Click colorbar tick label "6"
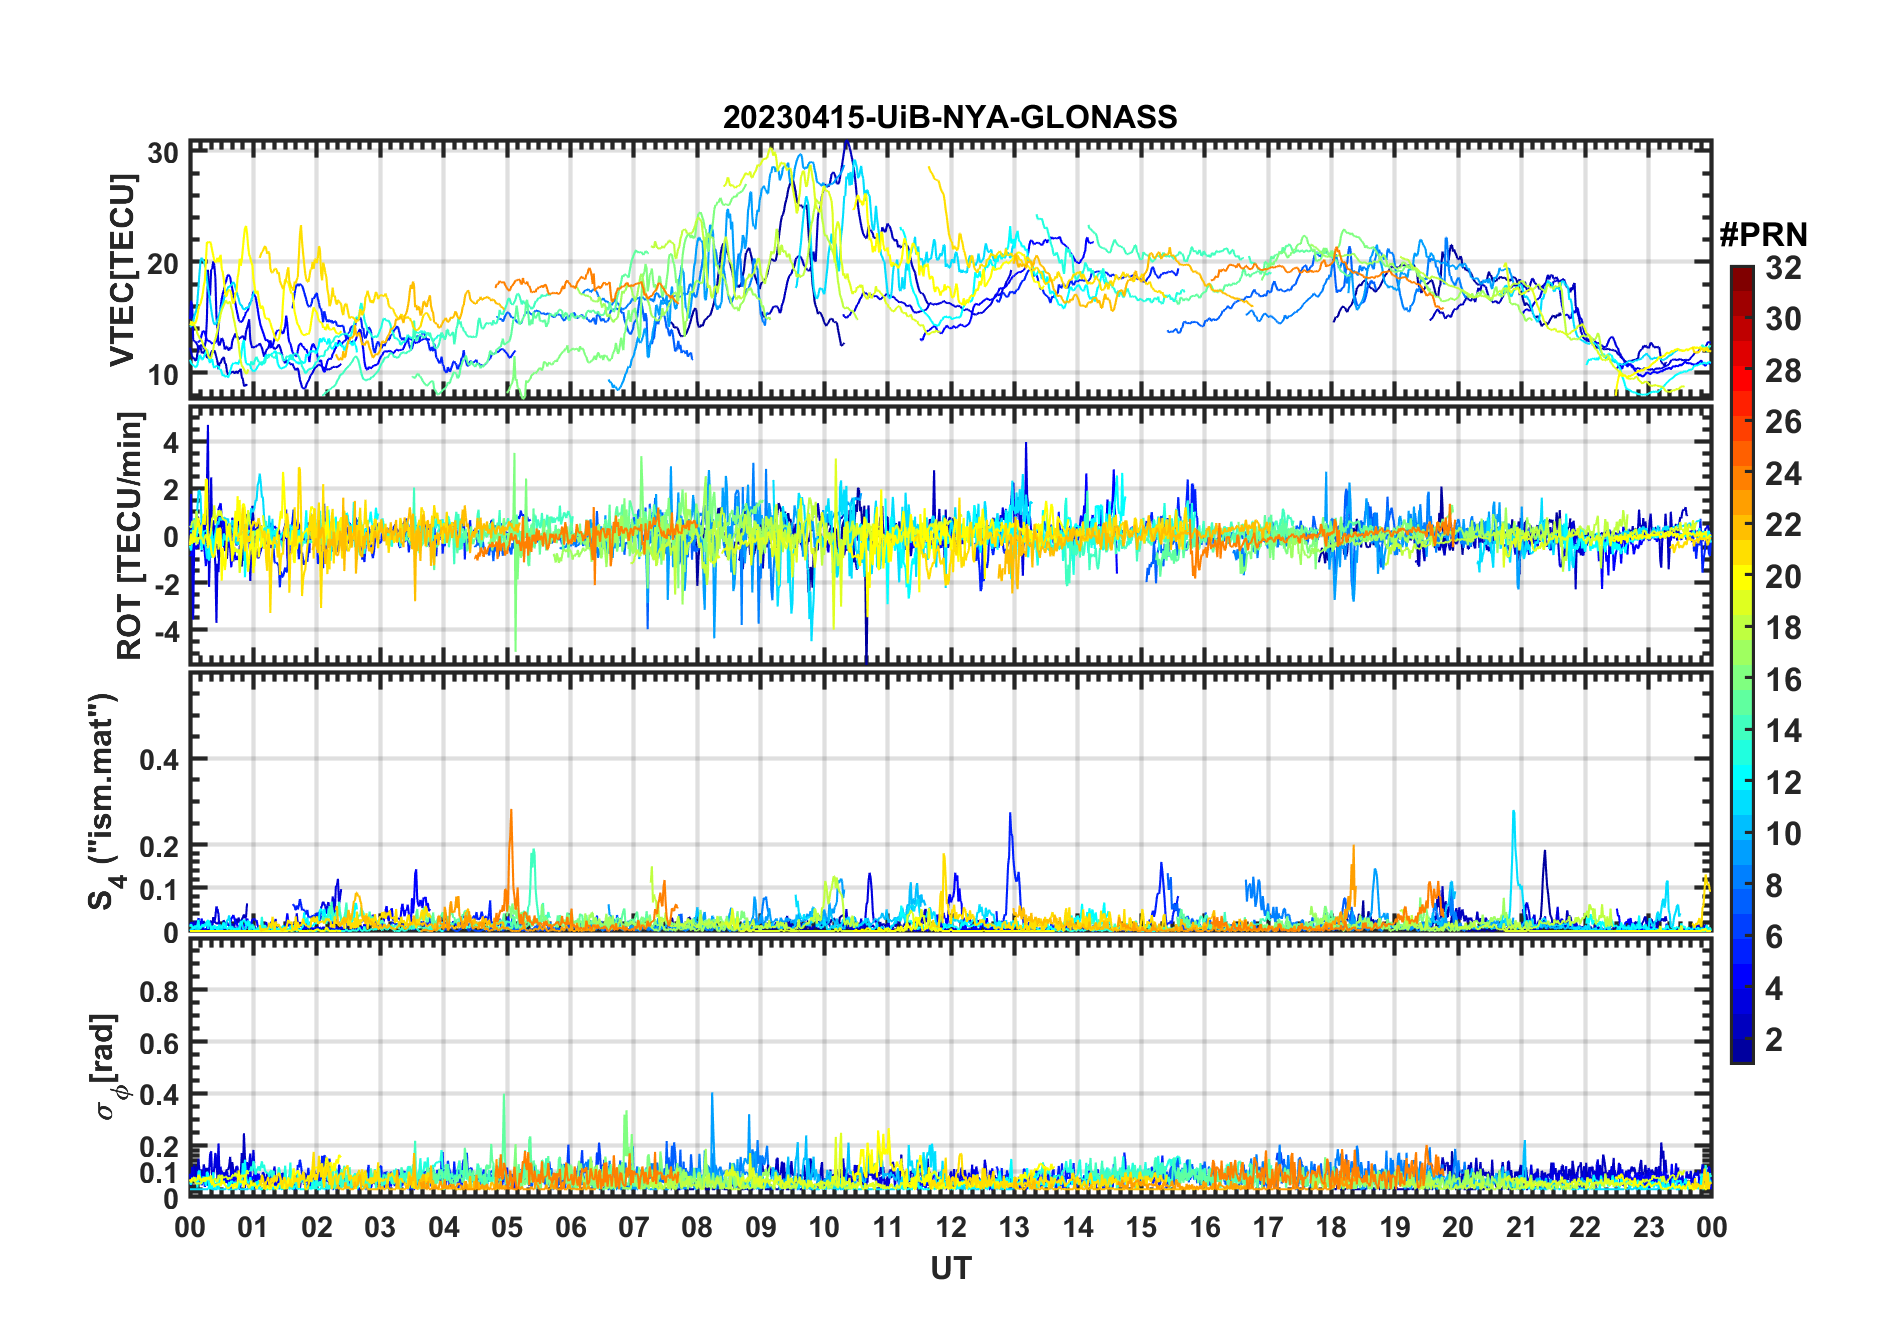This screenshot has height=1330, width=1902. 1774,937
